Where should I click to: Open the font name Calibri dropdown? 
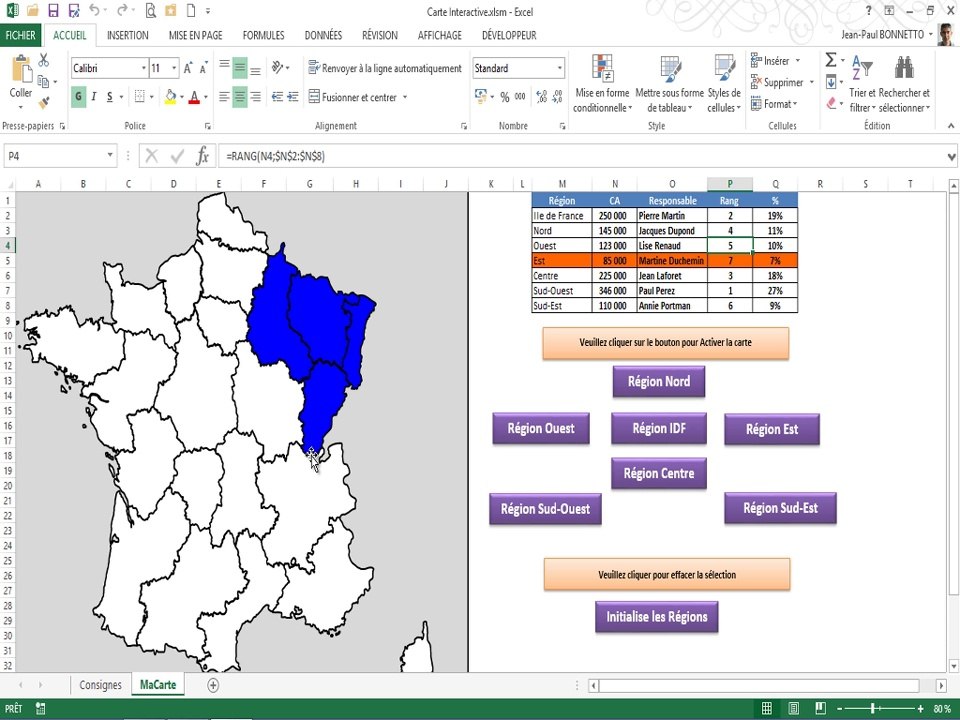(144, 68)
